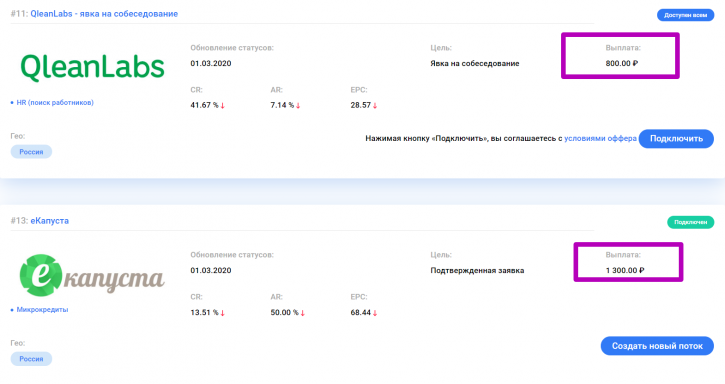Click the red arrow next to CR 13.51 %
Image resolution: width=725 pixels, height=384 pixels.
pyautogui.click(x=222, y=313)
